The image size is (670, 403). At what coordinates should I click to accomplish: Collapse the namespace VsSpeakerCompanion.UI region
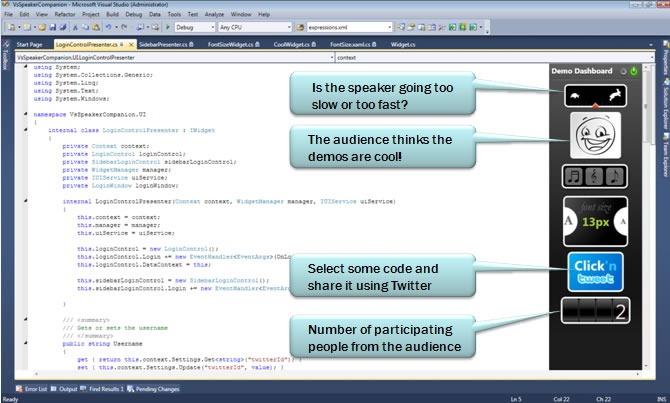pos(26,114)
